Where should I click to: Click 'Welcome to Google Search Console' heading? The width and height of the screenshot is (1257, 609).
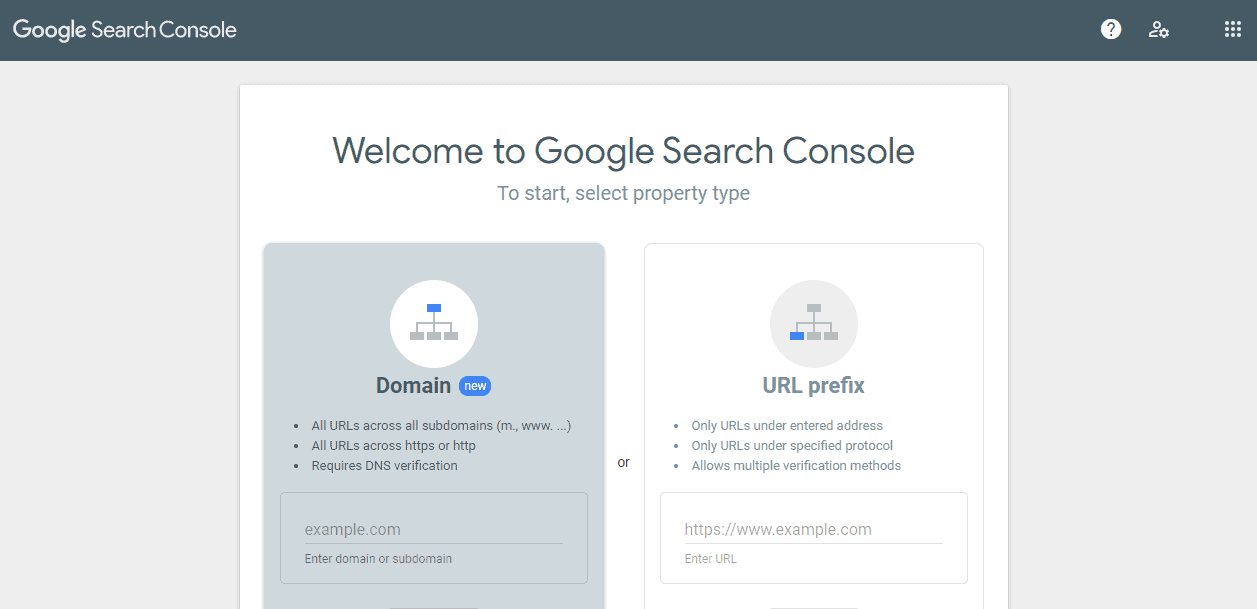point(624,151)
